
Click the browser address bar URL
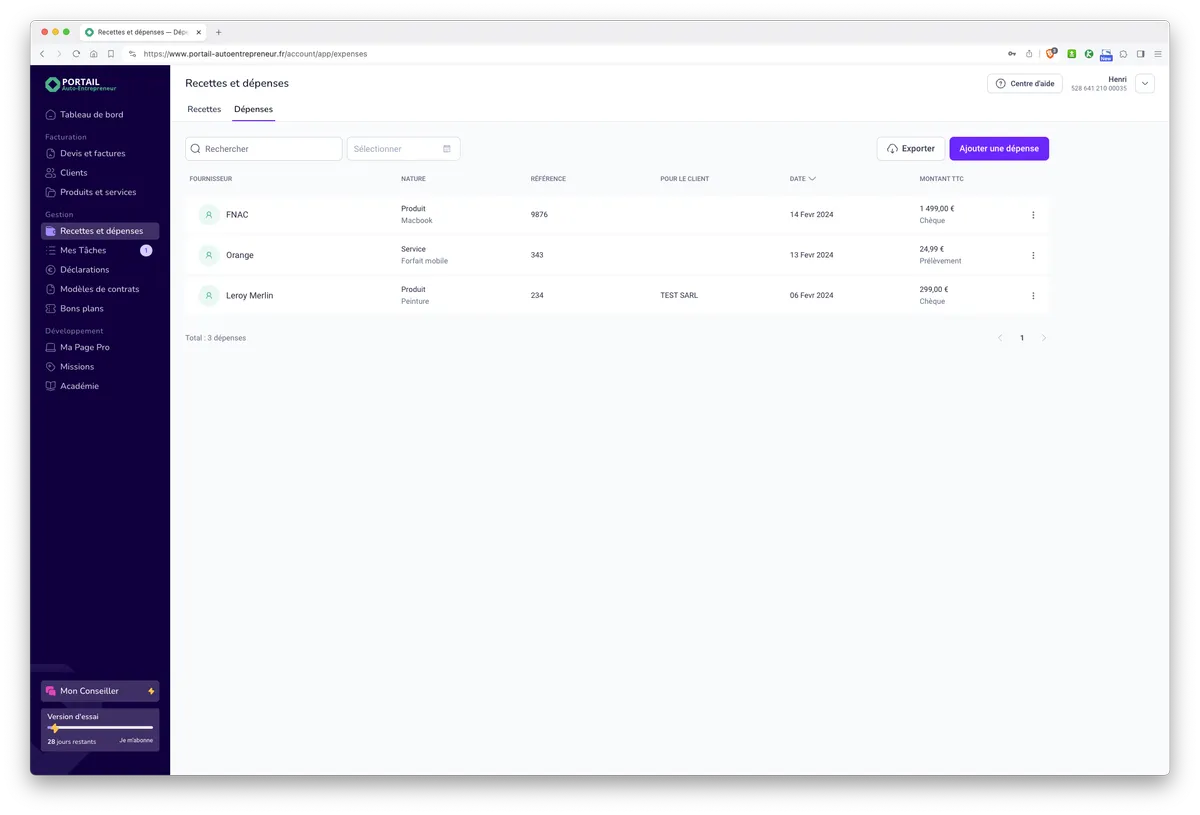[x=255, y=54]
